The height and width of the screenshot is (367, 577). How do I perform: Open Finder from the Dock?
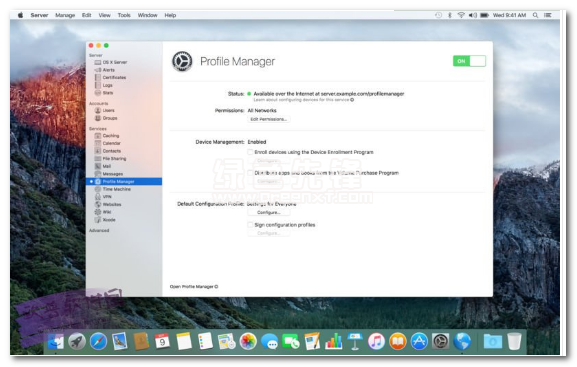pos(56,342)
